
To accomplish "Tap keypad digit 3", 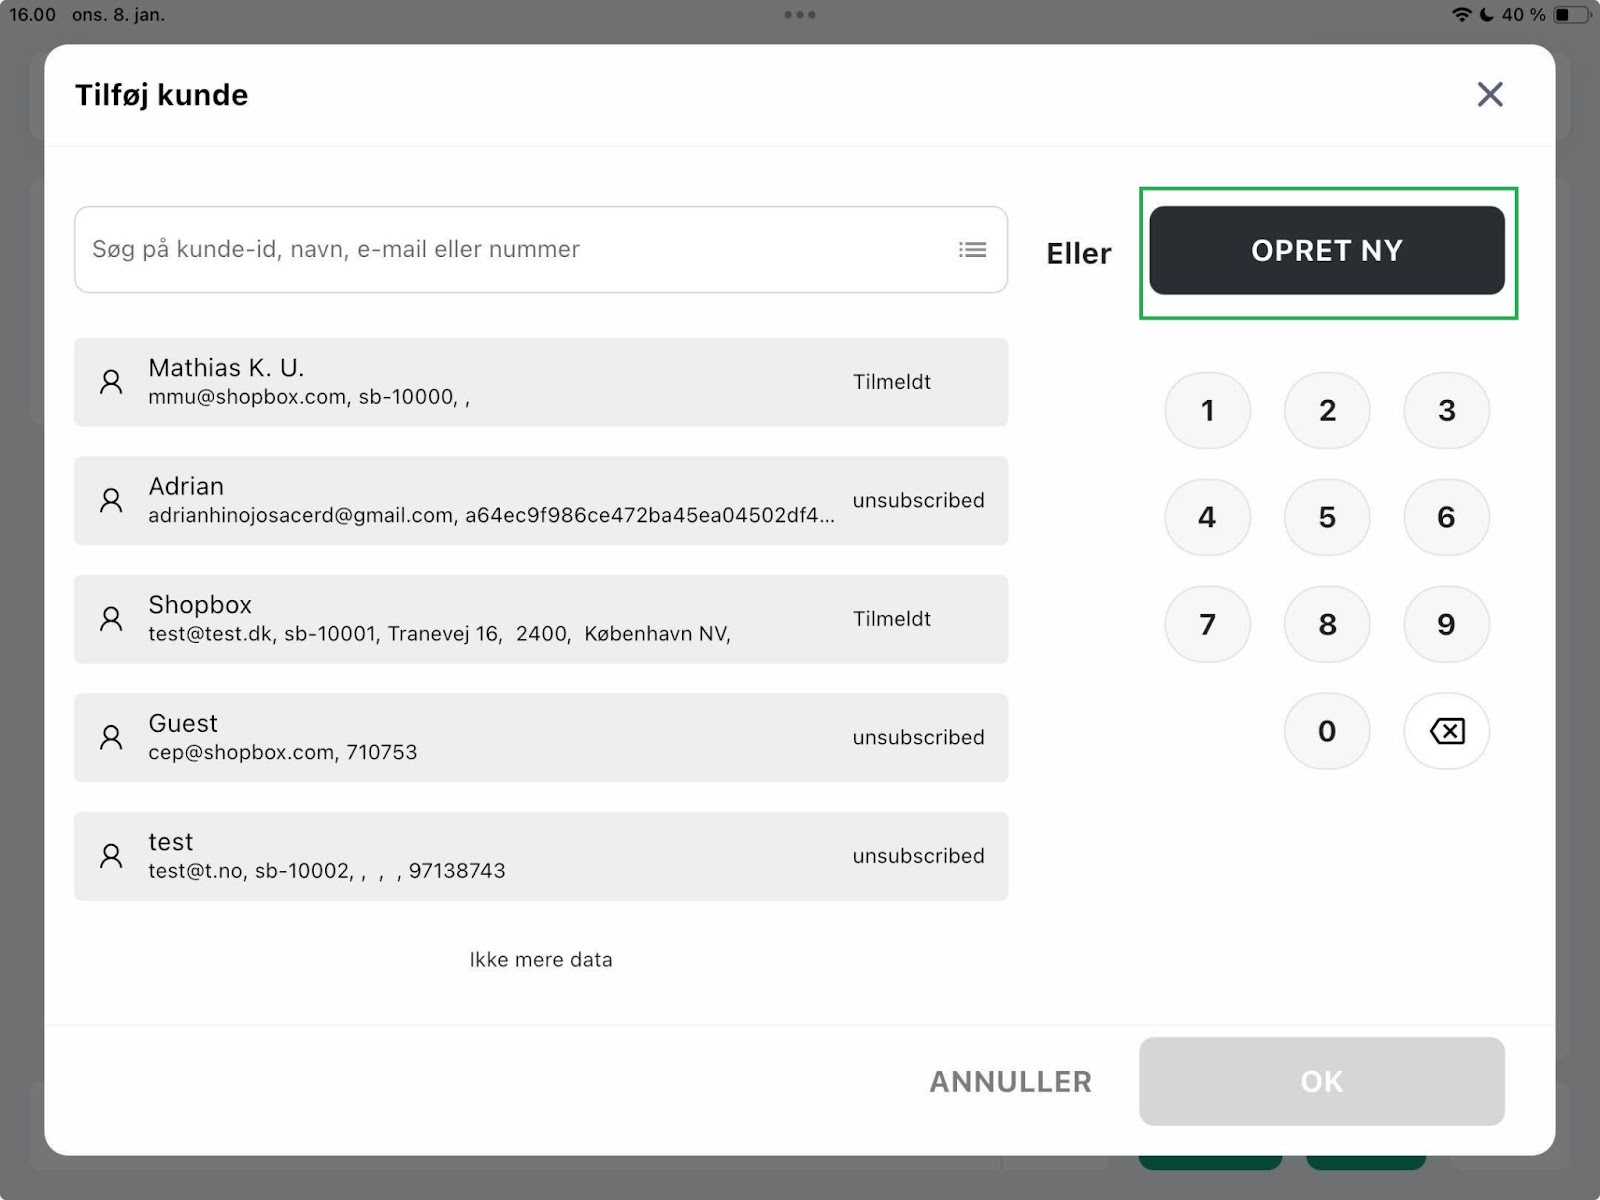I will click(1446, 410).
